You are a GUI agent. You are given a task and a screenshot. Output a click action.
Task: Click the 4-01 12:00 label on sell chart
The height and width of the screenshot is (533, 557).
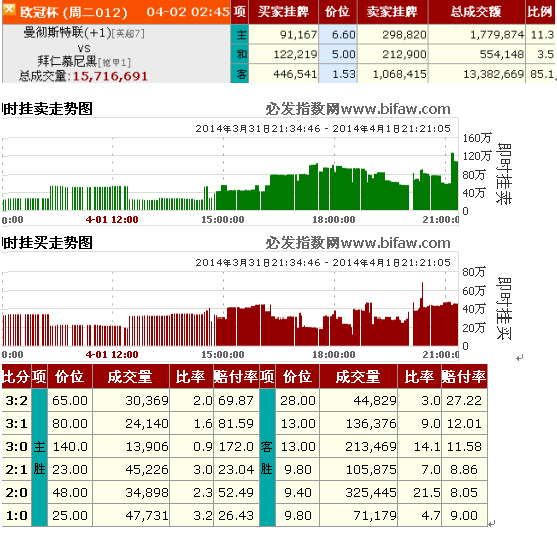pos(112,220)
